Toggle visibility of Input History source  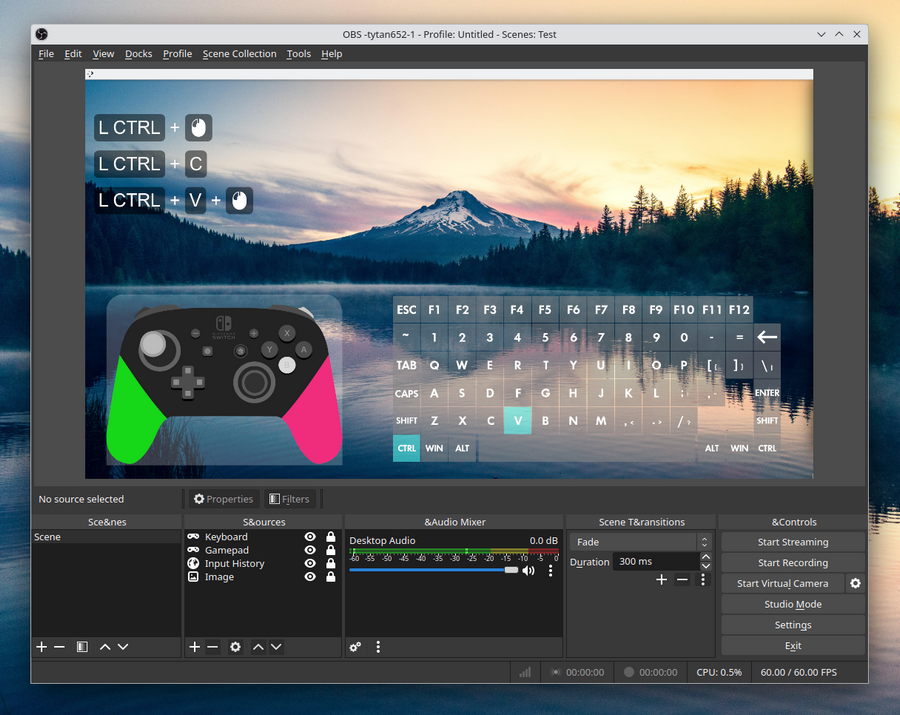(310, 564)
